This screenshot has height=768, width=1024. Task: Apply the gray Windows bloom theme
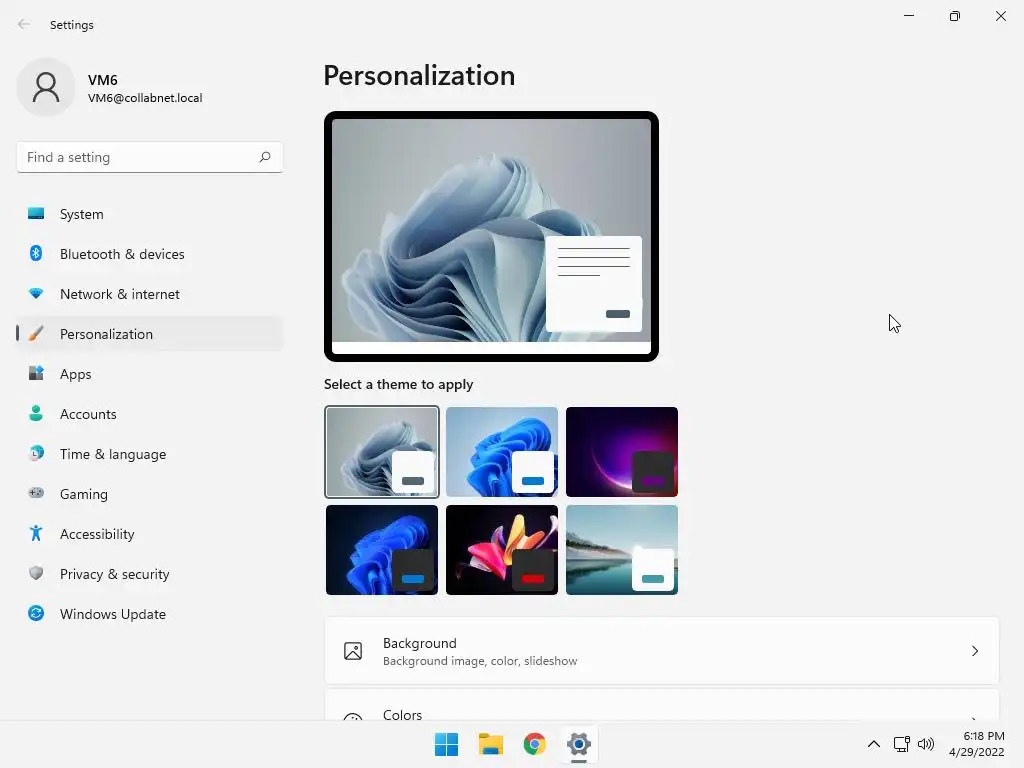tap(382, 452)
